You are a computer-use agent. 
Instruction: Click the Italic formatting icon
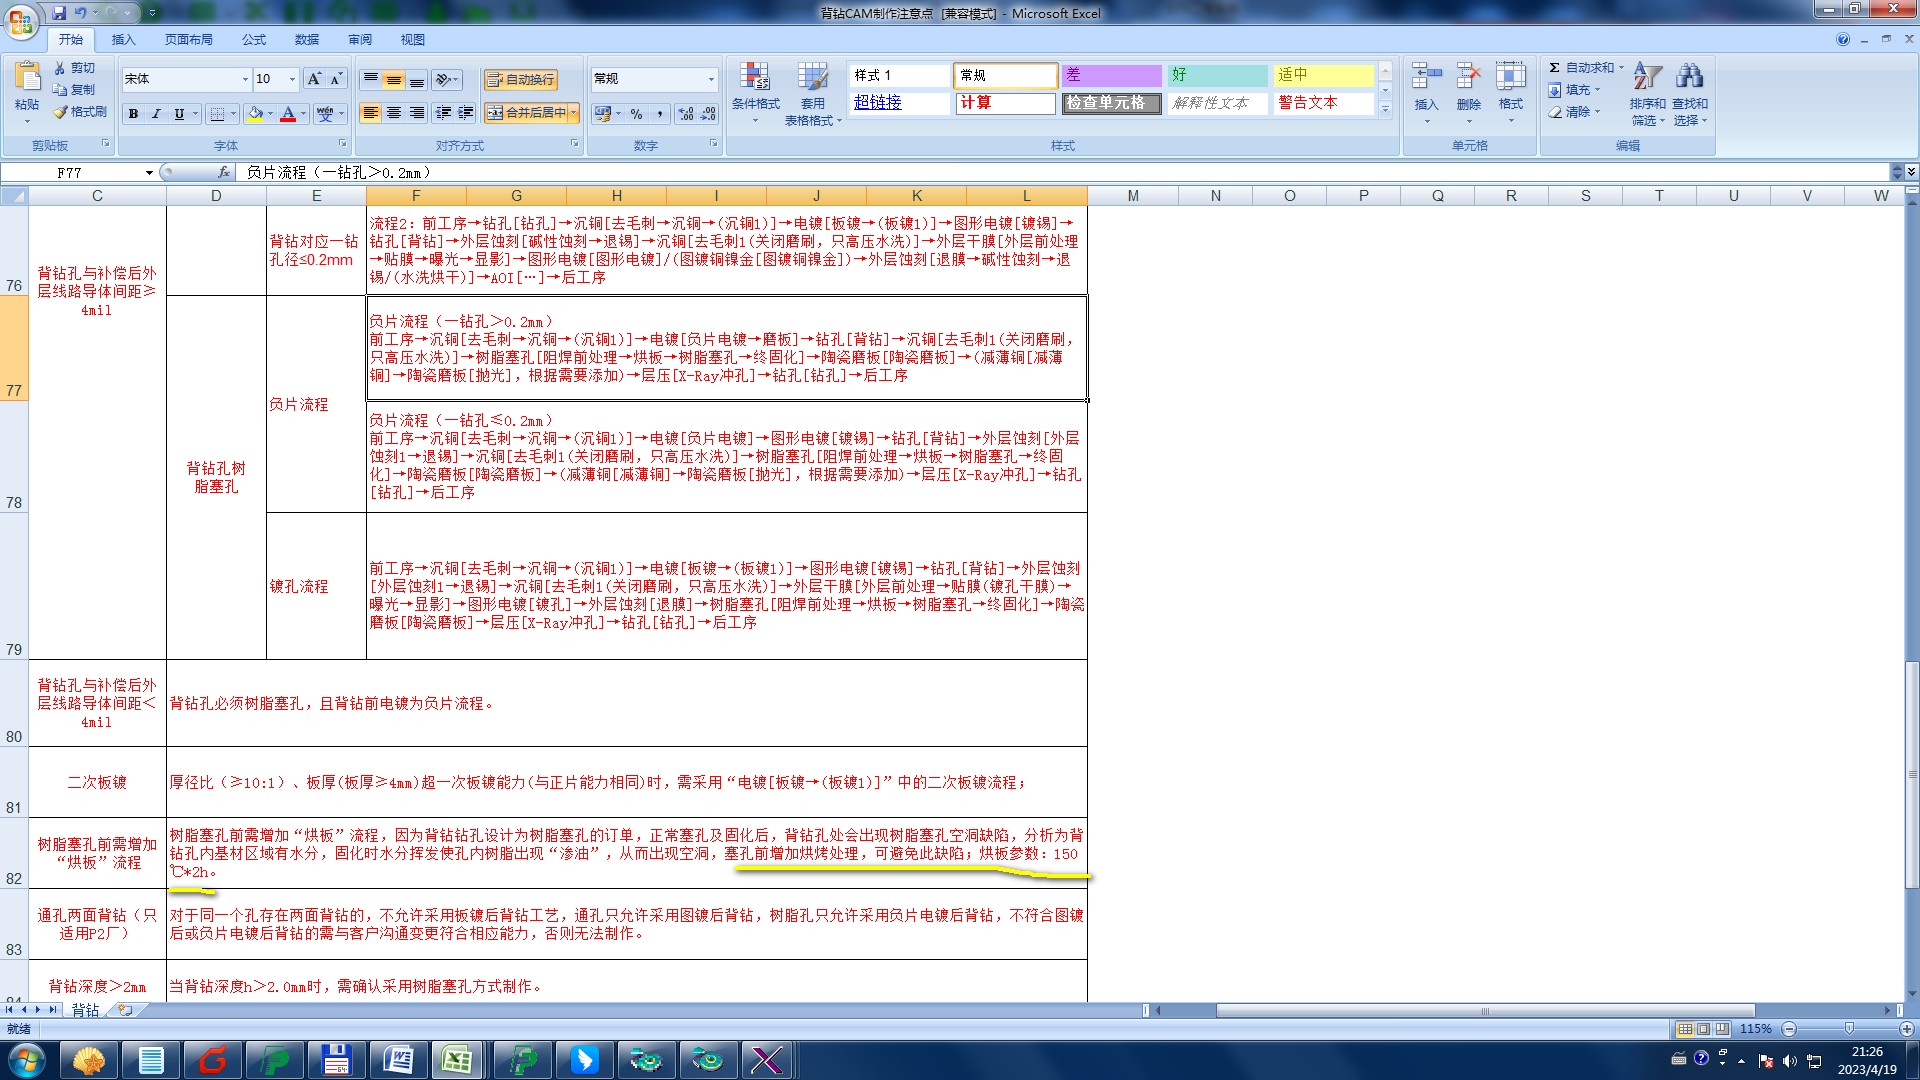click(156, 114)
